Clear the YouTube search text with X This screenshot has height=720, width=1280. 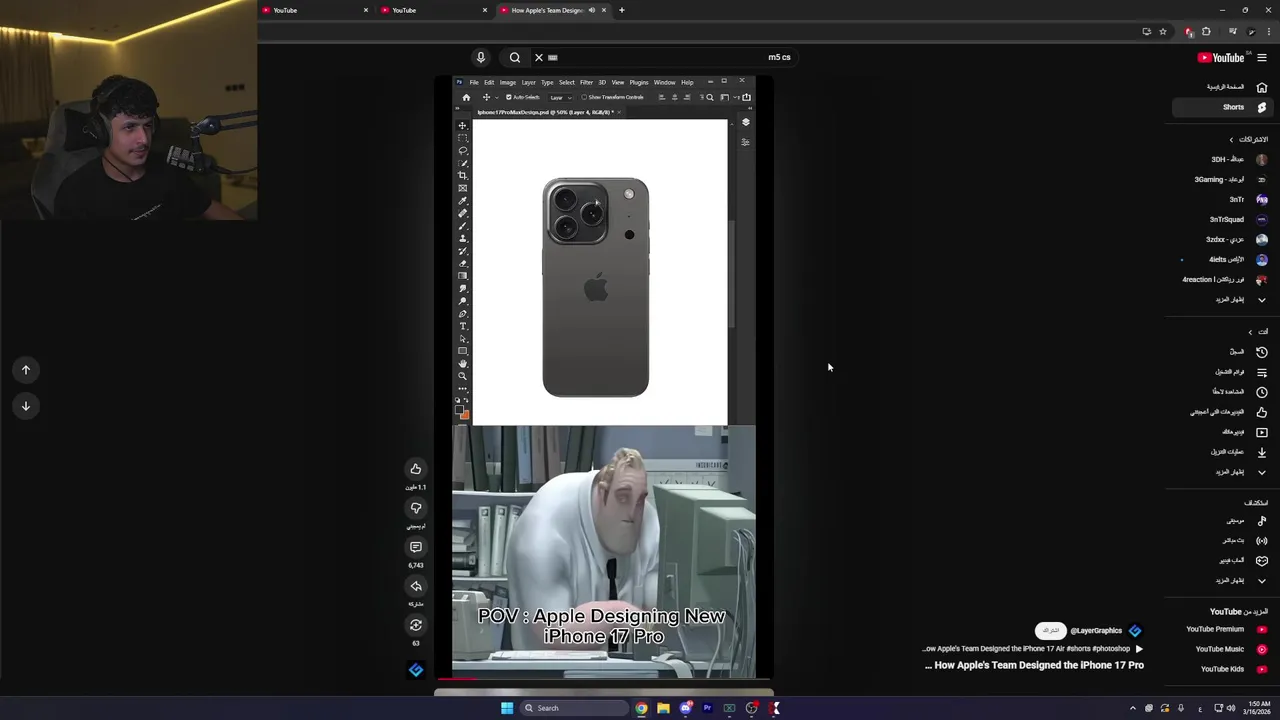click(538, 57)
